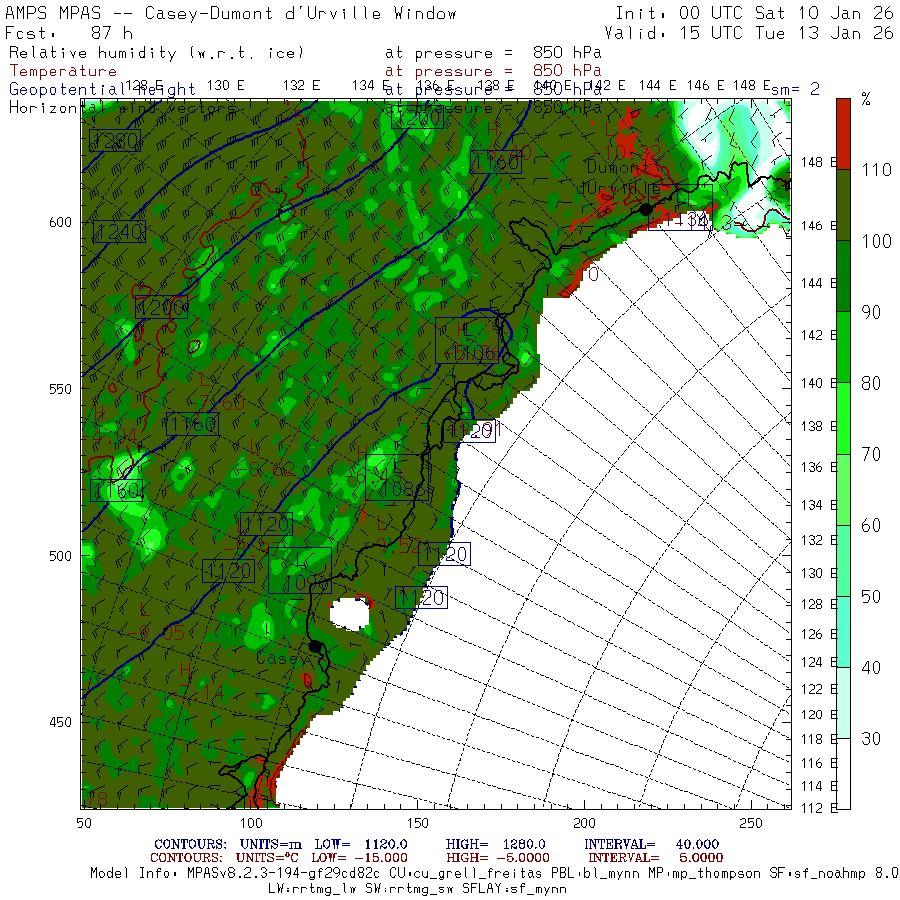The width and height of the screenshot is (900, 900).
Task: Click the red above-110% color bar segment
Action: 843,134
